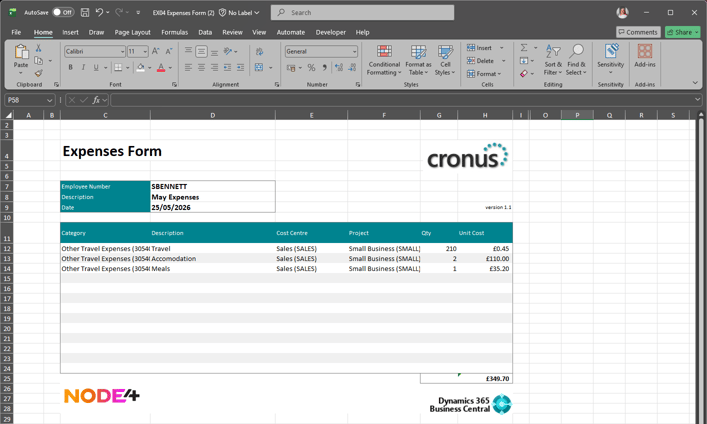Open the Formulas ribbon tab

[174, 32]
